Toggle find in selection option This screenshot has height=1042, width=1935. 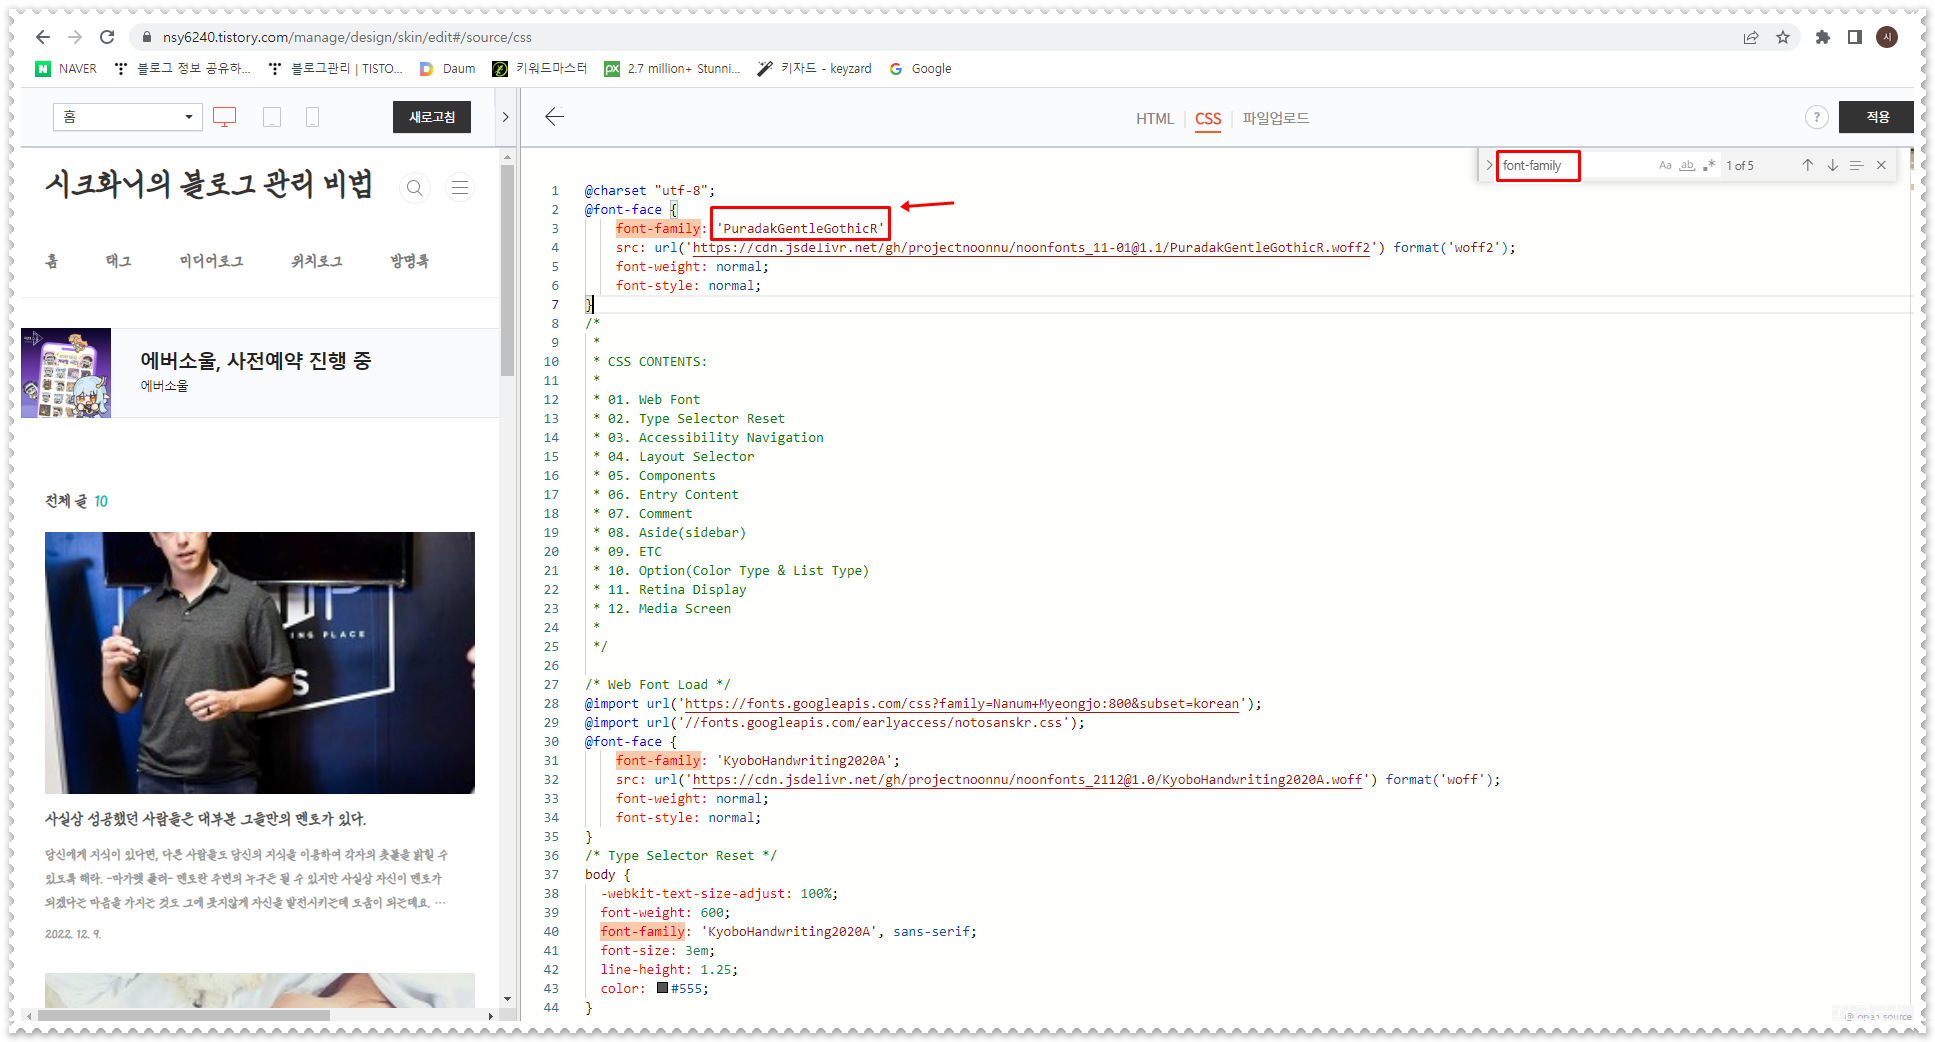click(1856, 165)
